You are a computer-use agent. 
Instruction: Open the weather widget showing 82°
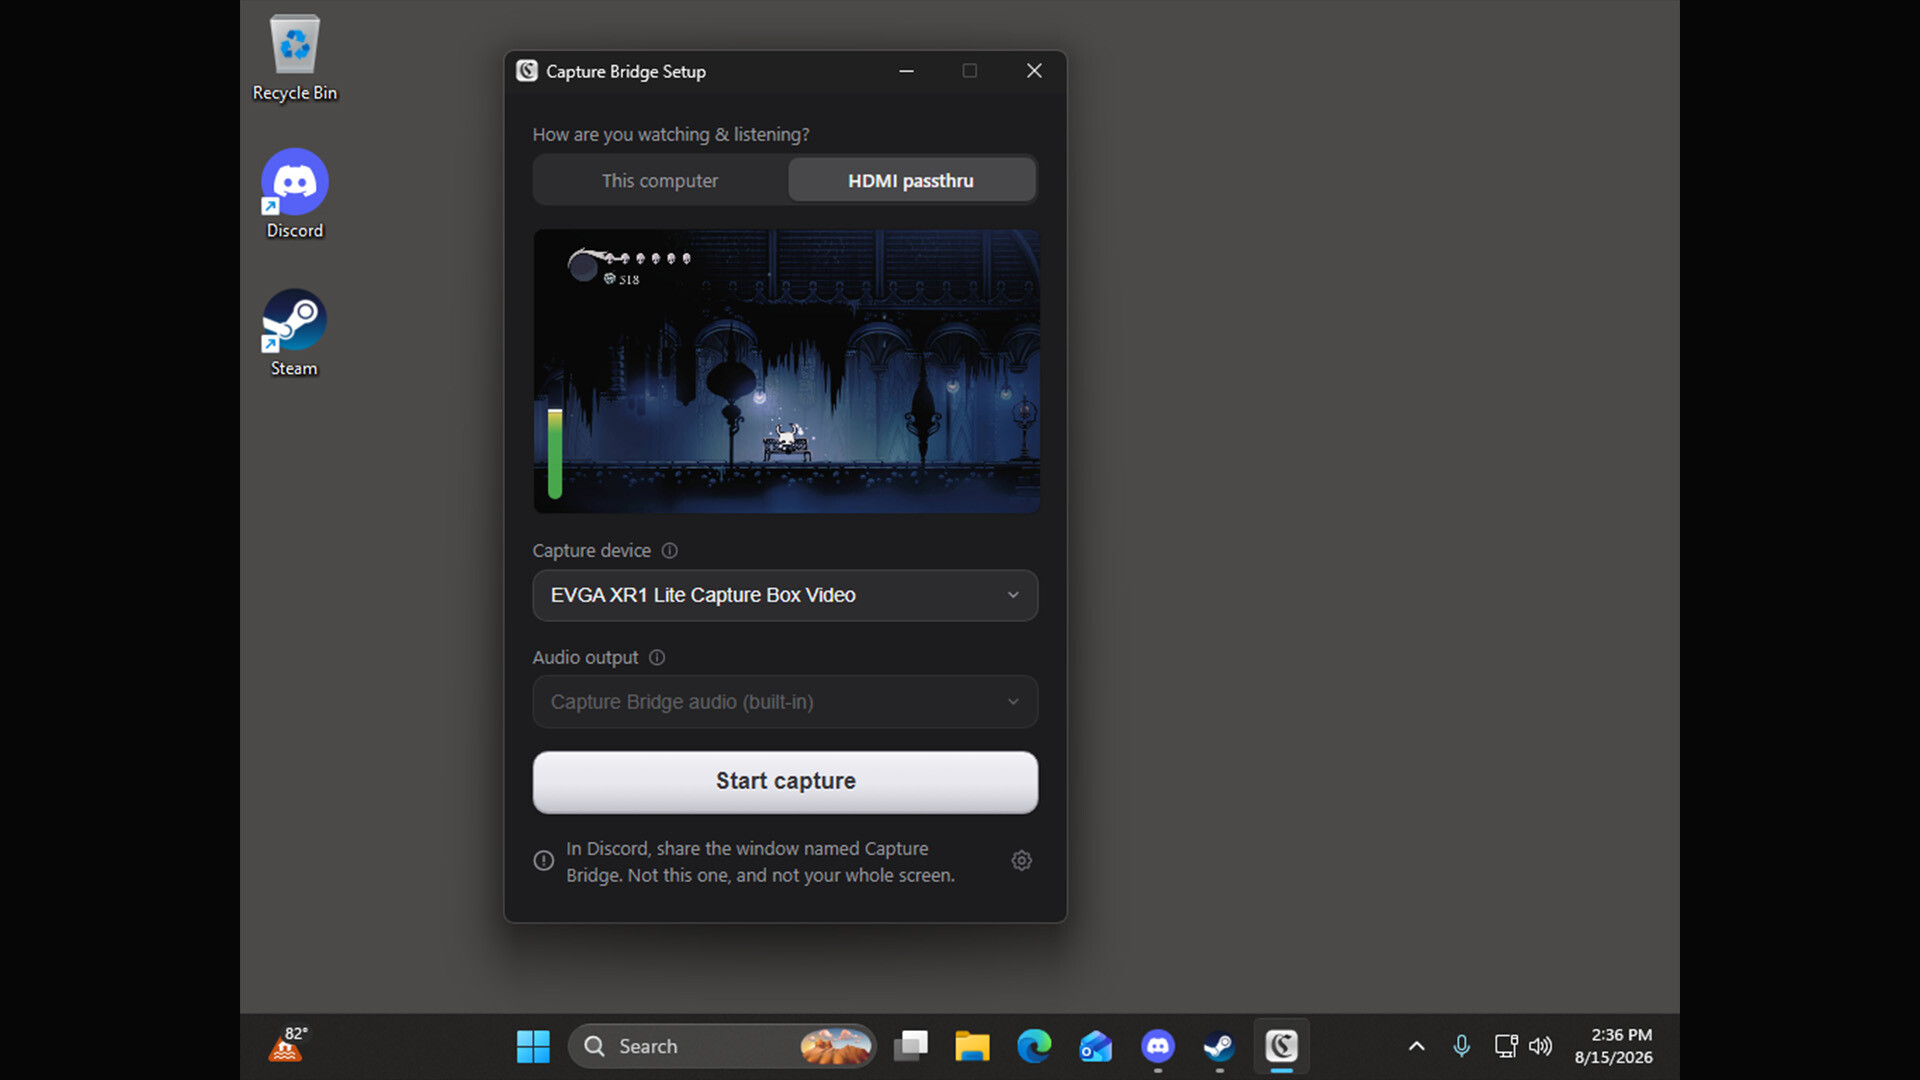point(288,1045)
